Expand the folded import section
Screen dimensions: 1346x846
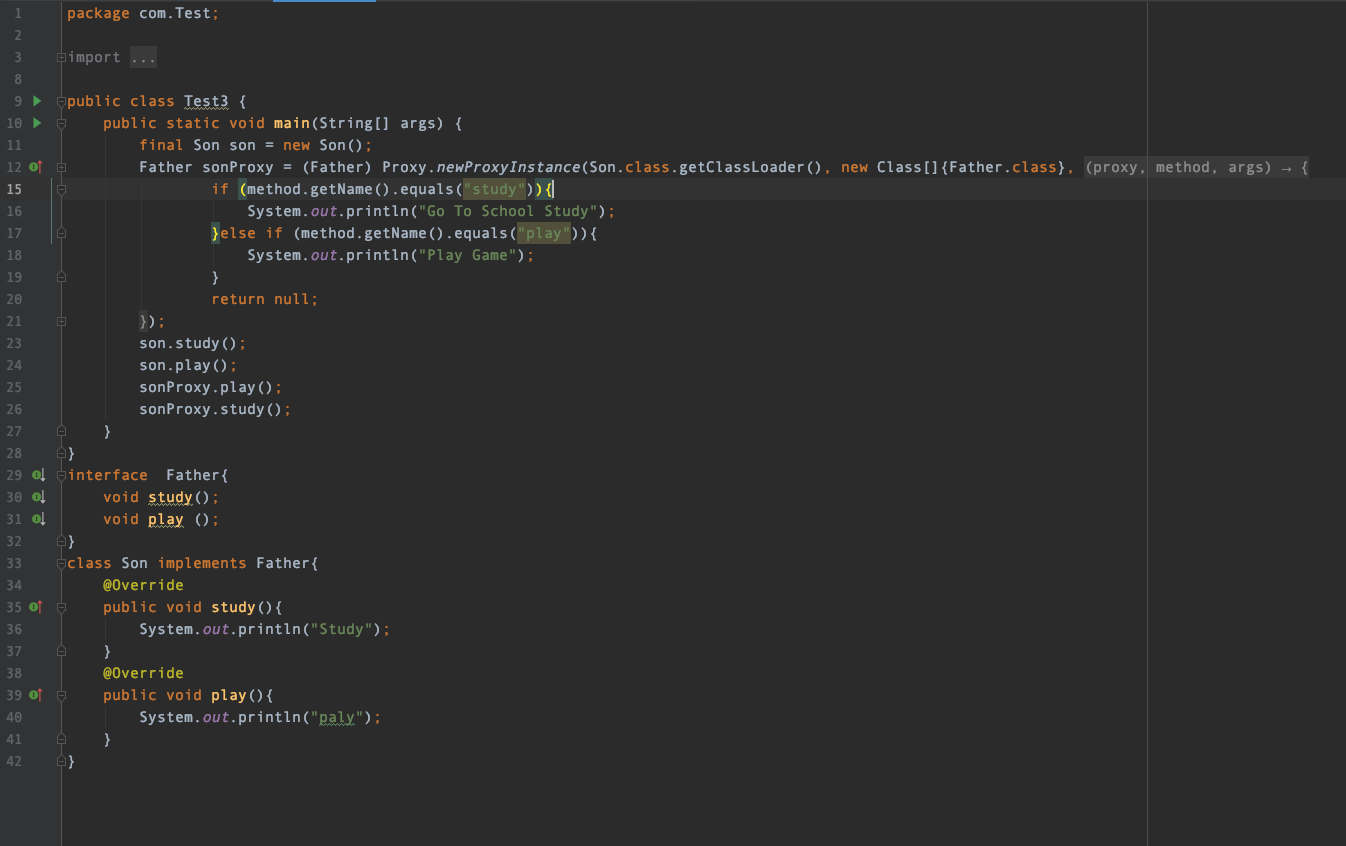point(61,57)
